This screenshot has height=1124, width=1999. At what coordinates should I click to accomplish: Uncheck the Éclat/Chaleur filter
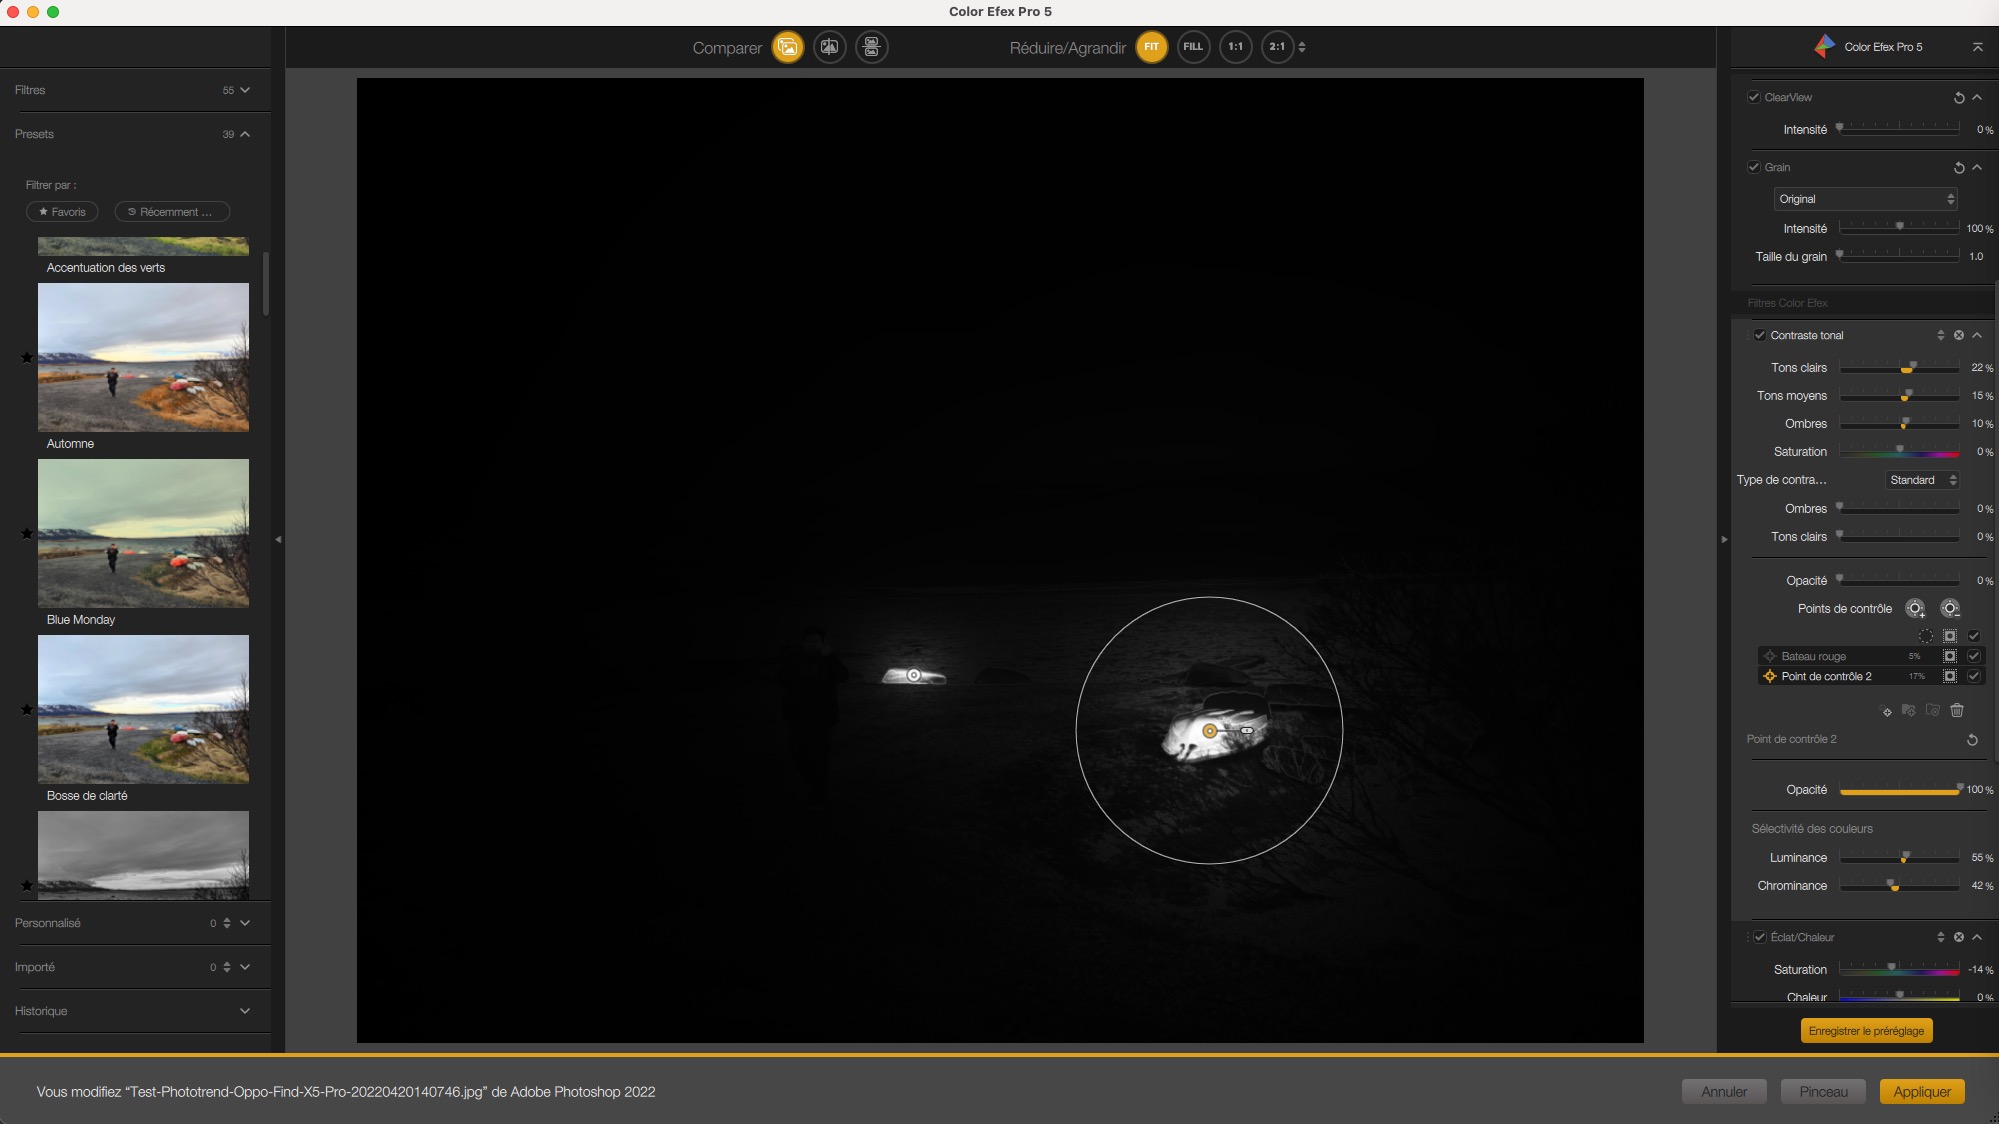(1760, 937)
